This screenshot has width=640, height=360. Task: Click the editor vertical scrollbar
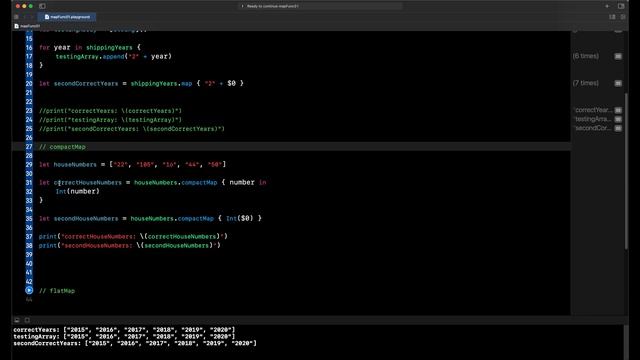(626, 171)
